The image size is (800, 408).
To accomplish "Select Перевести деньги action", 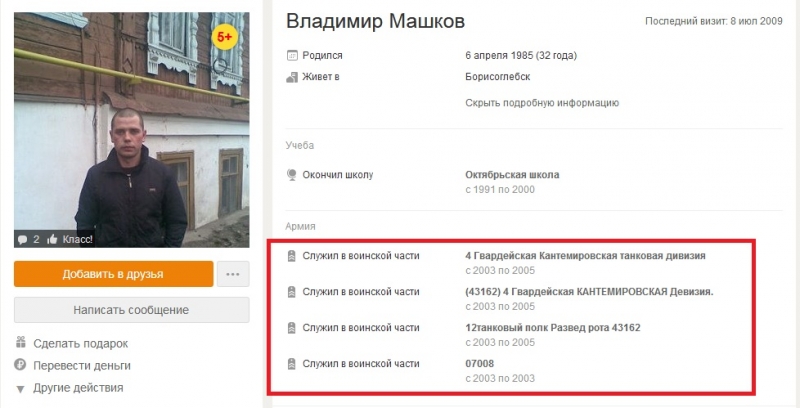I will point(82,366).
